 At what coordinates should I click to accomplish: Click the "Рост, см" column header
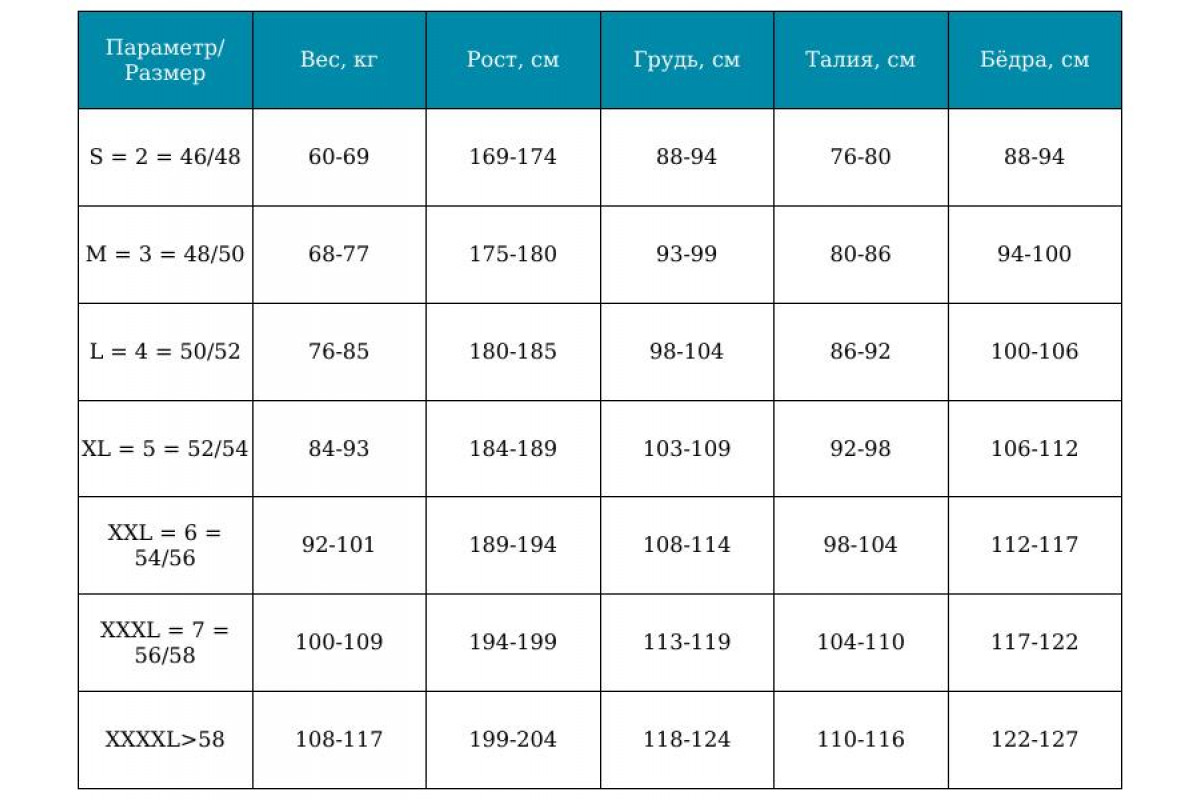(513, 60)
